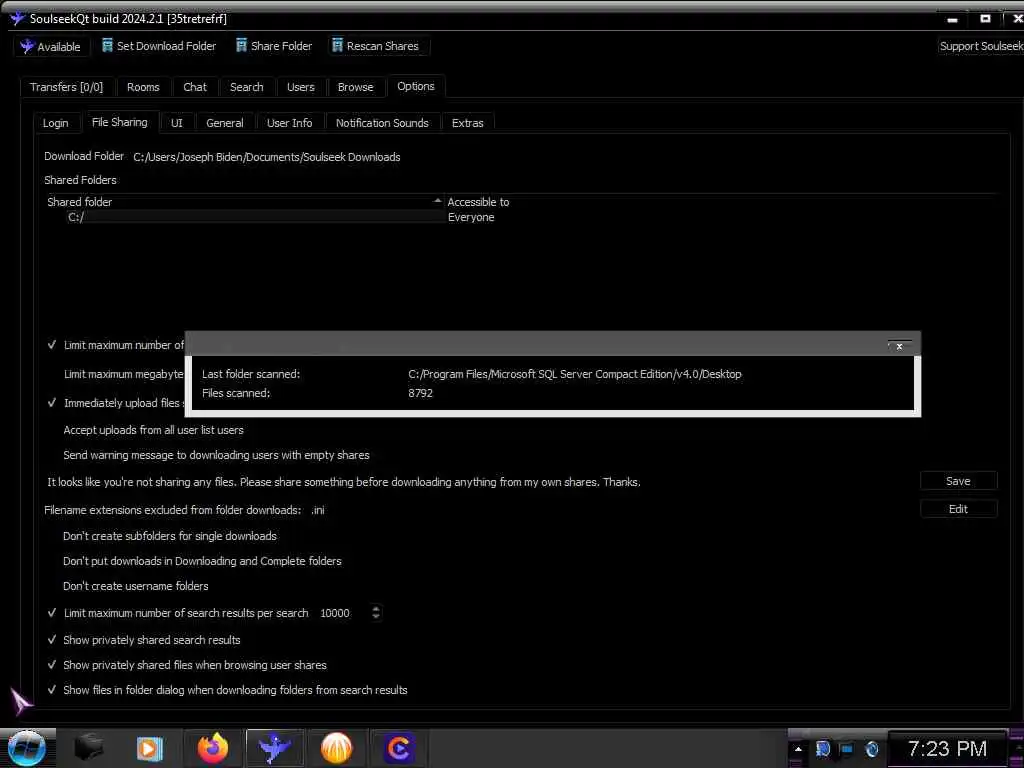This screenshot has height=768, width=1024.
Task: Open the Windows Start menu orb
Action: [27, 748]
